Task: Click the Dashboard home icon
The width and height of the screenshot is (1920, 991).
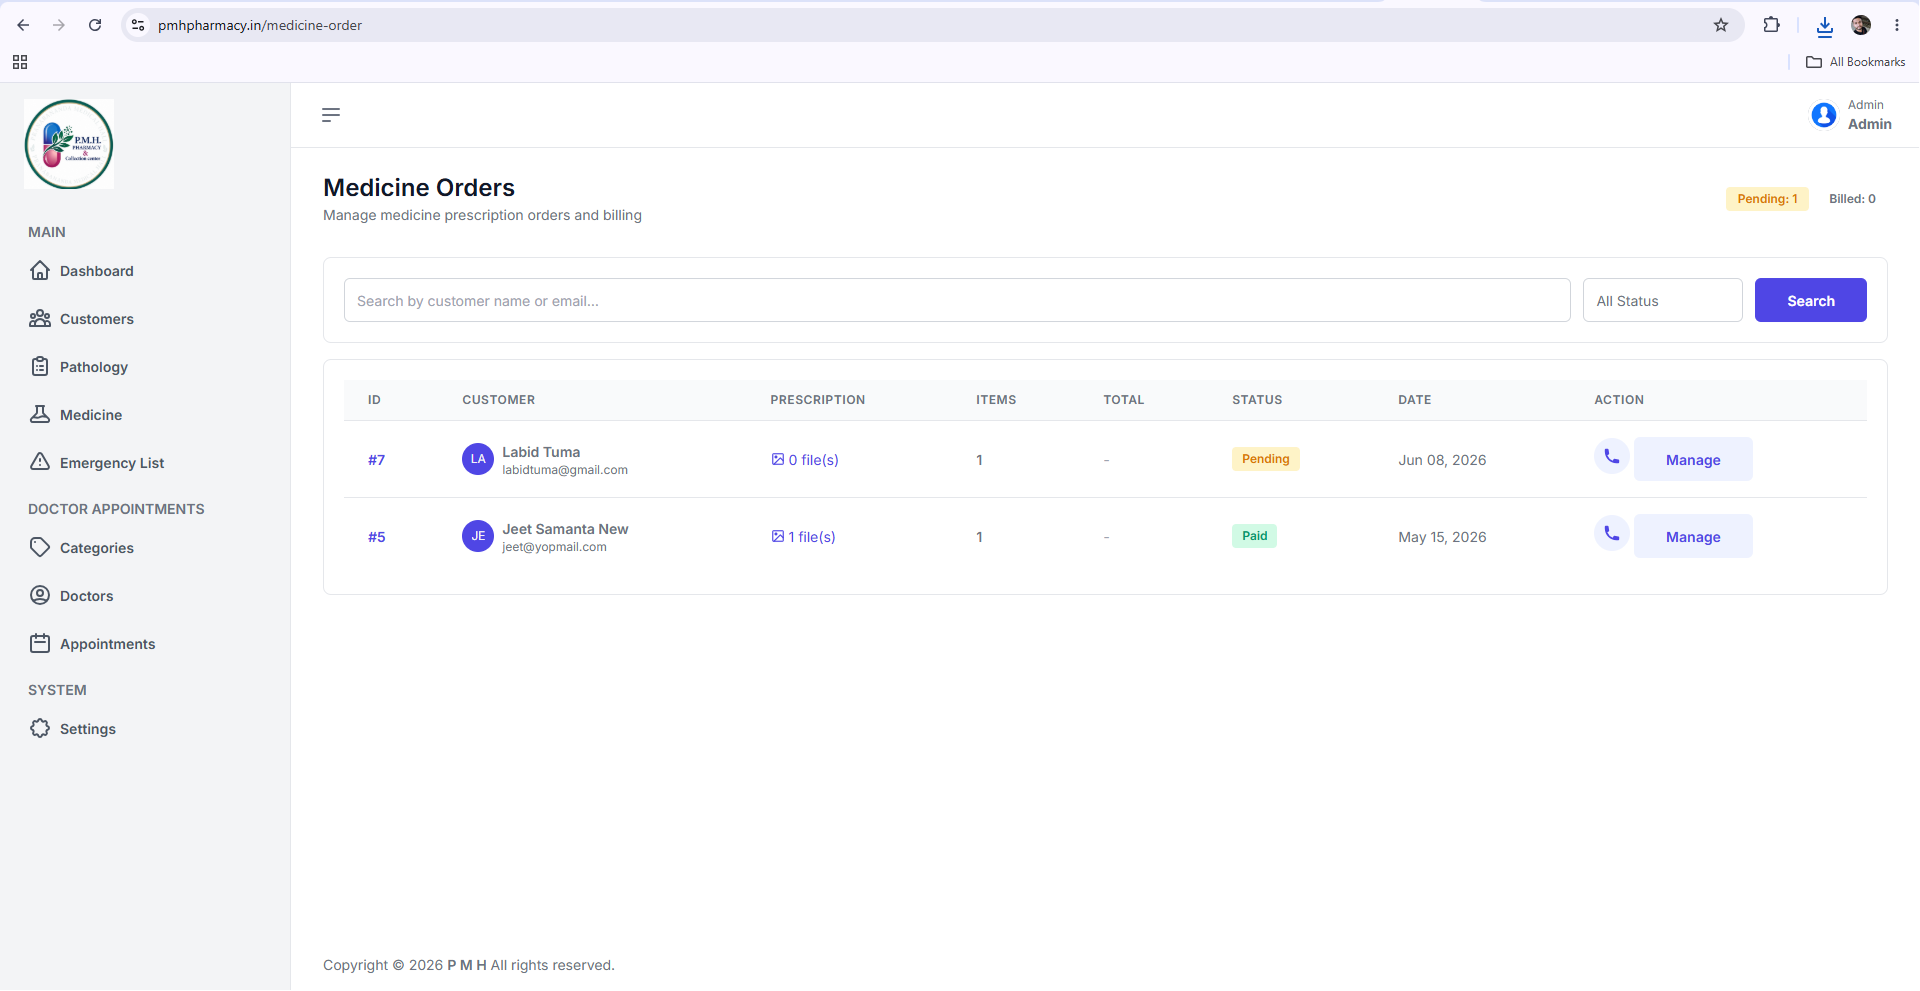Action: click(x=40, y=270)
